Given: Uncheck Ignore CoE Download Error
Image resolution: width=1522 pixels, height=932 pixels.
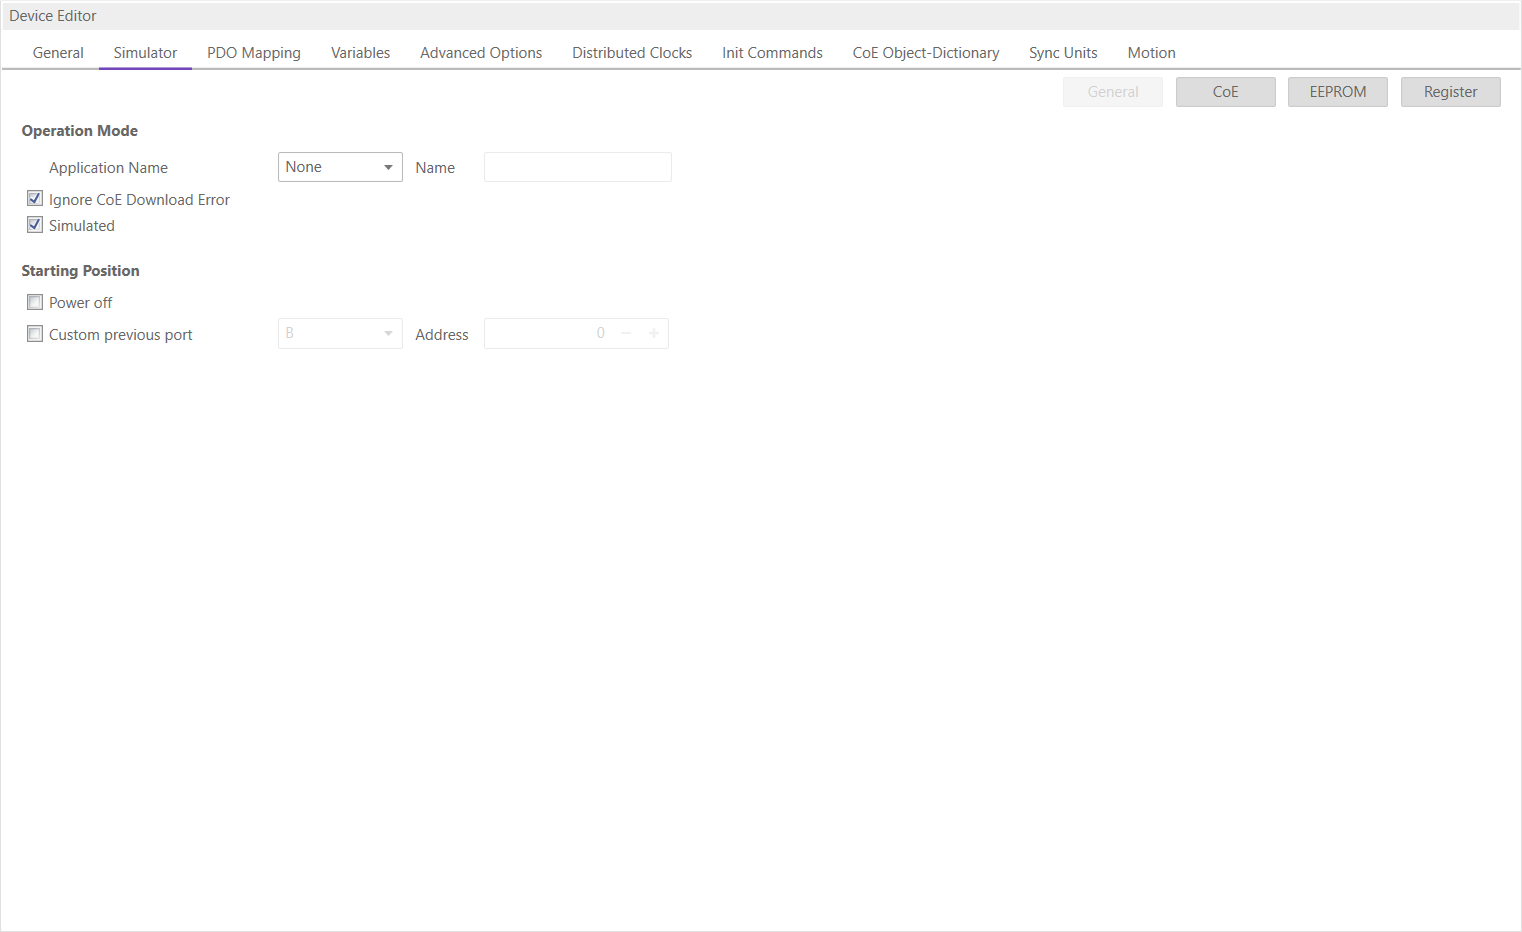Looking at the screenshot, I should pyautogui.click(x=35, y=199).
